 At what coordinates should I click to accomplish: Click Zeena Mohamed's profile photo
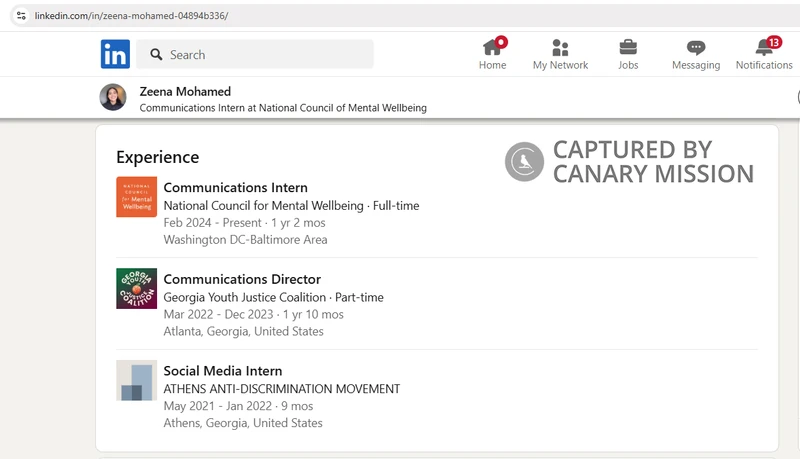113,97
